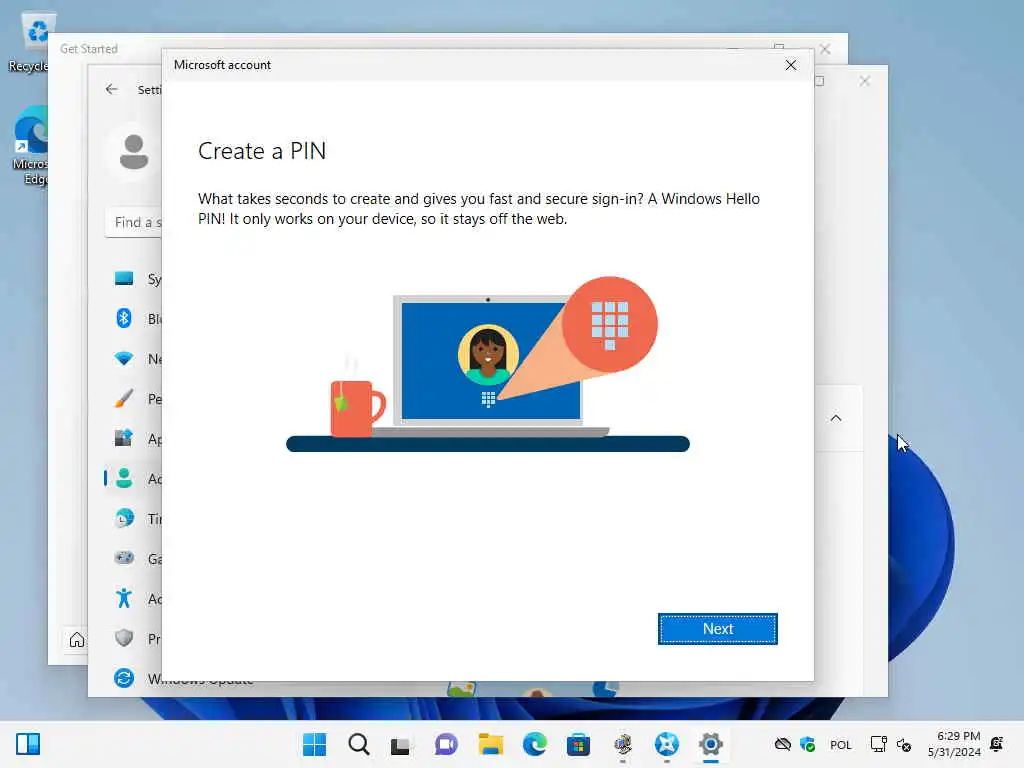Launch Microsoft Edge from the taskbar
This screenshot has width=1024, height=768.
[534, 744]
